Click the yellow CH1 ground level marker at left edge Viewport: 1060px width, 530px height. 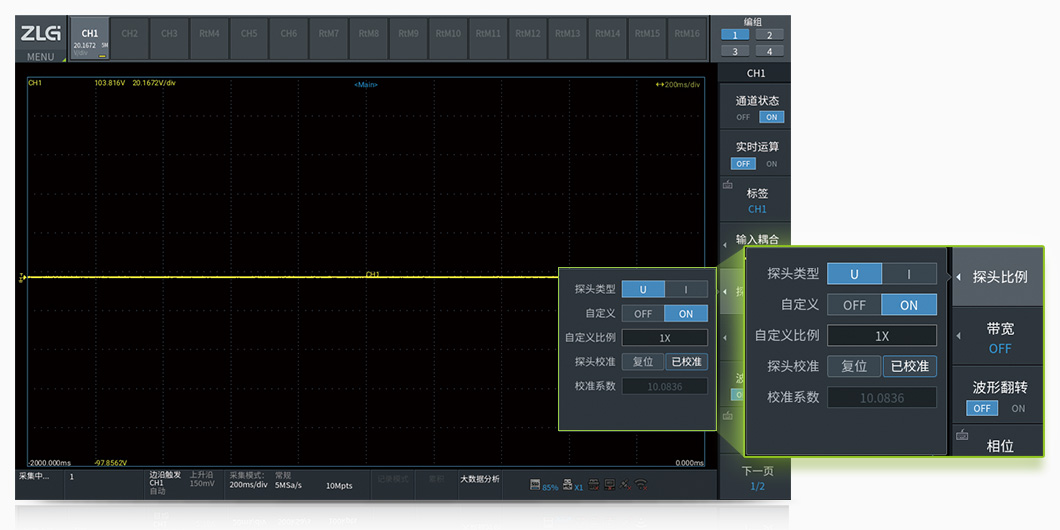[22, 278]
